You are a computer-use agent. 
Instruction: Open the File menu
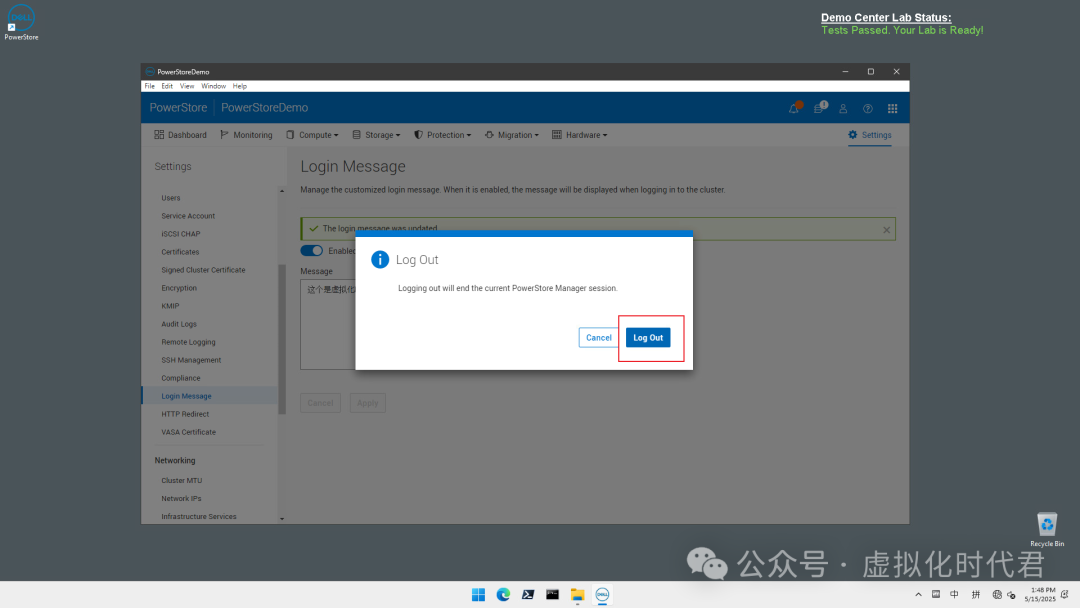pos(149,86)
